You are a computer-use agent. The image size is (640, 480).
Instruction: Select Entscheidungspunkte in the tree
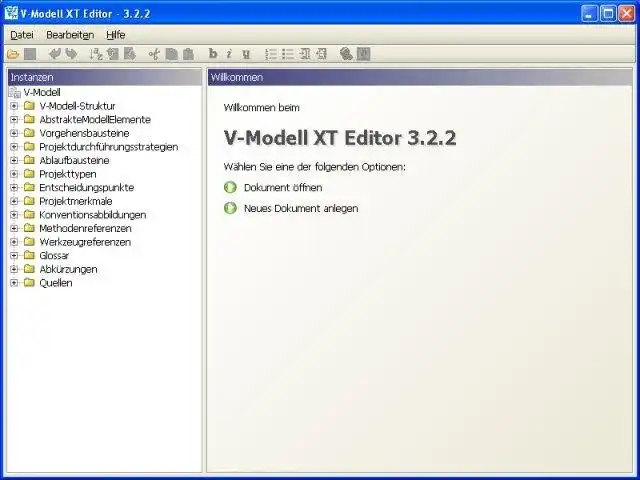tap(87, 187)
